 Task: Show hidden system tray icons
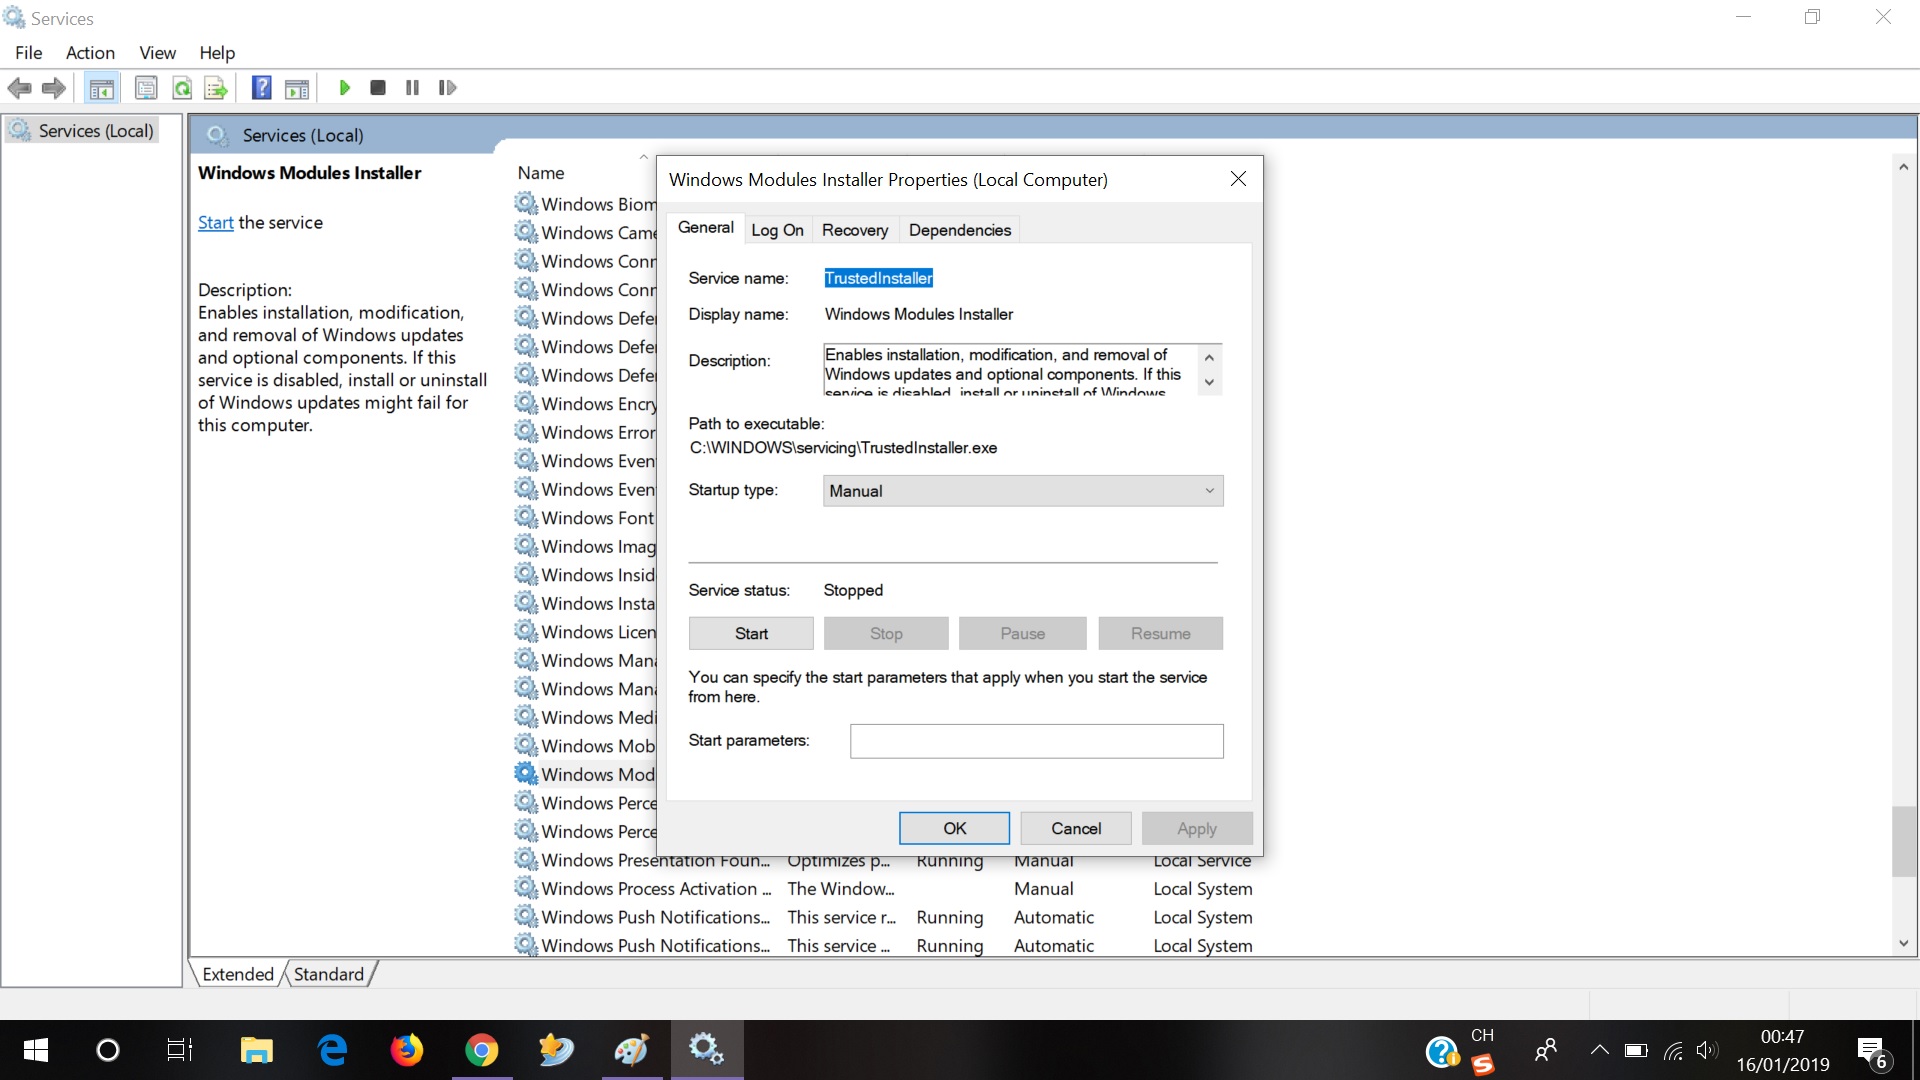(x=1600, y=1050)
